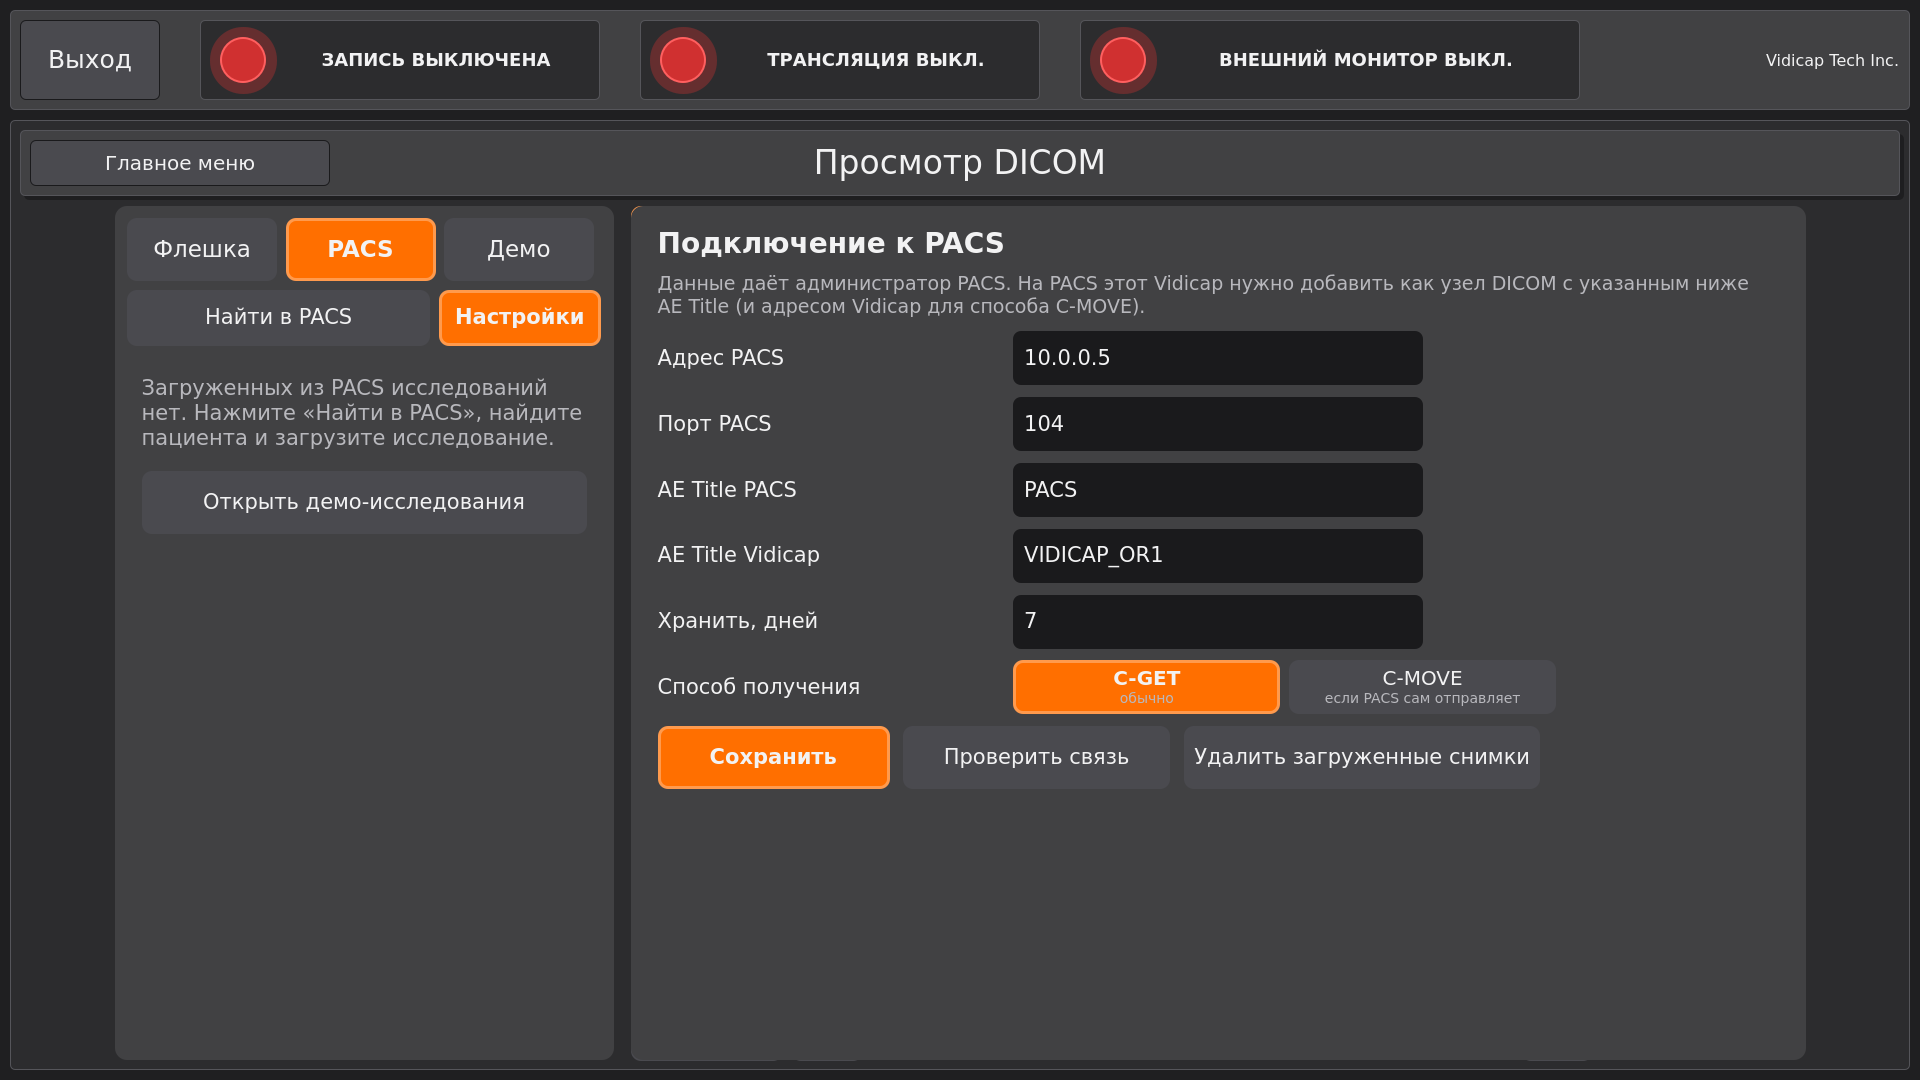The image size is (1920, 1080).
Task: Open the Настройки tab
Action: (520, 317)
